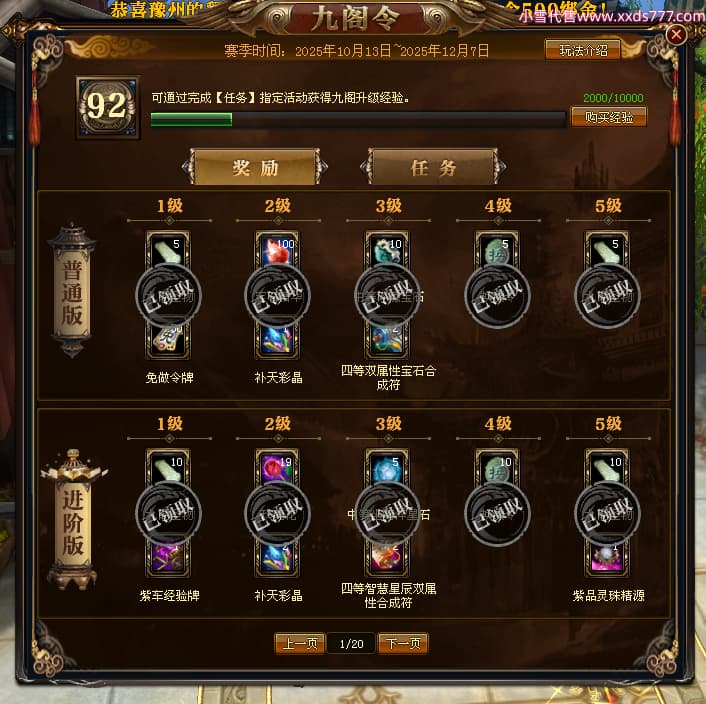The width and height of the screenshot is (706, 704).
Task: Select the 补天彩晶 crystal icon in normal row
Action: pyautogui.click(x=277, y=340)
